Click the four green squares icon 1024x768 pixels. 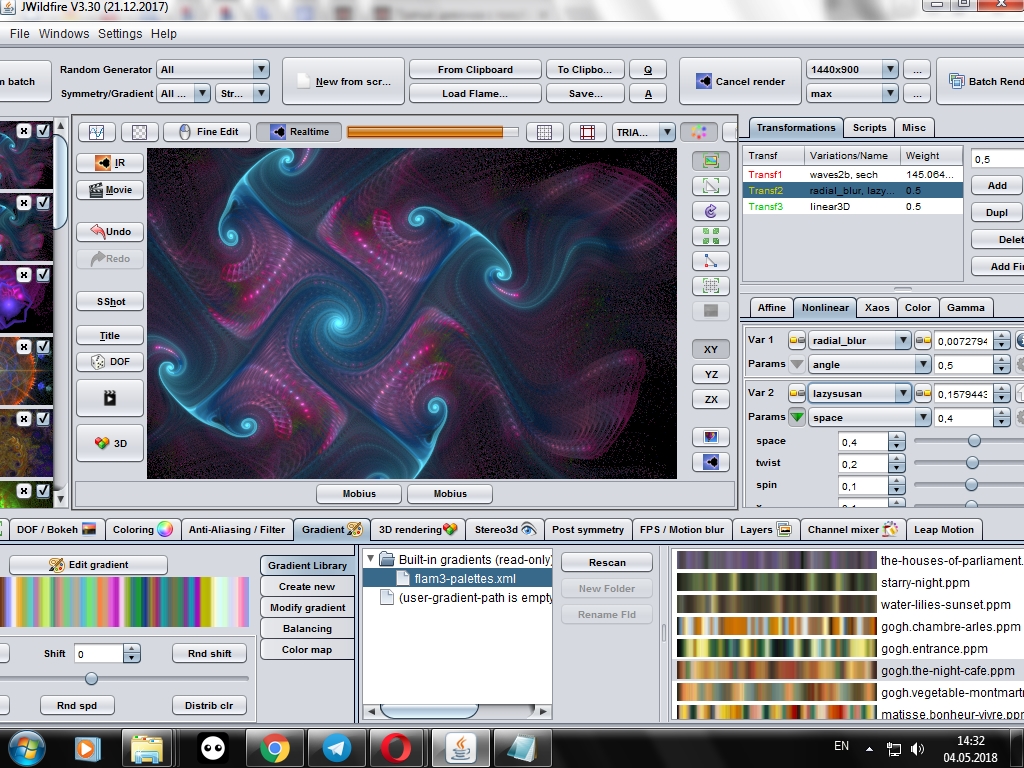click(x=711, y=236)
